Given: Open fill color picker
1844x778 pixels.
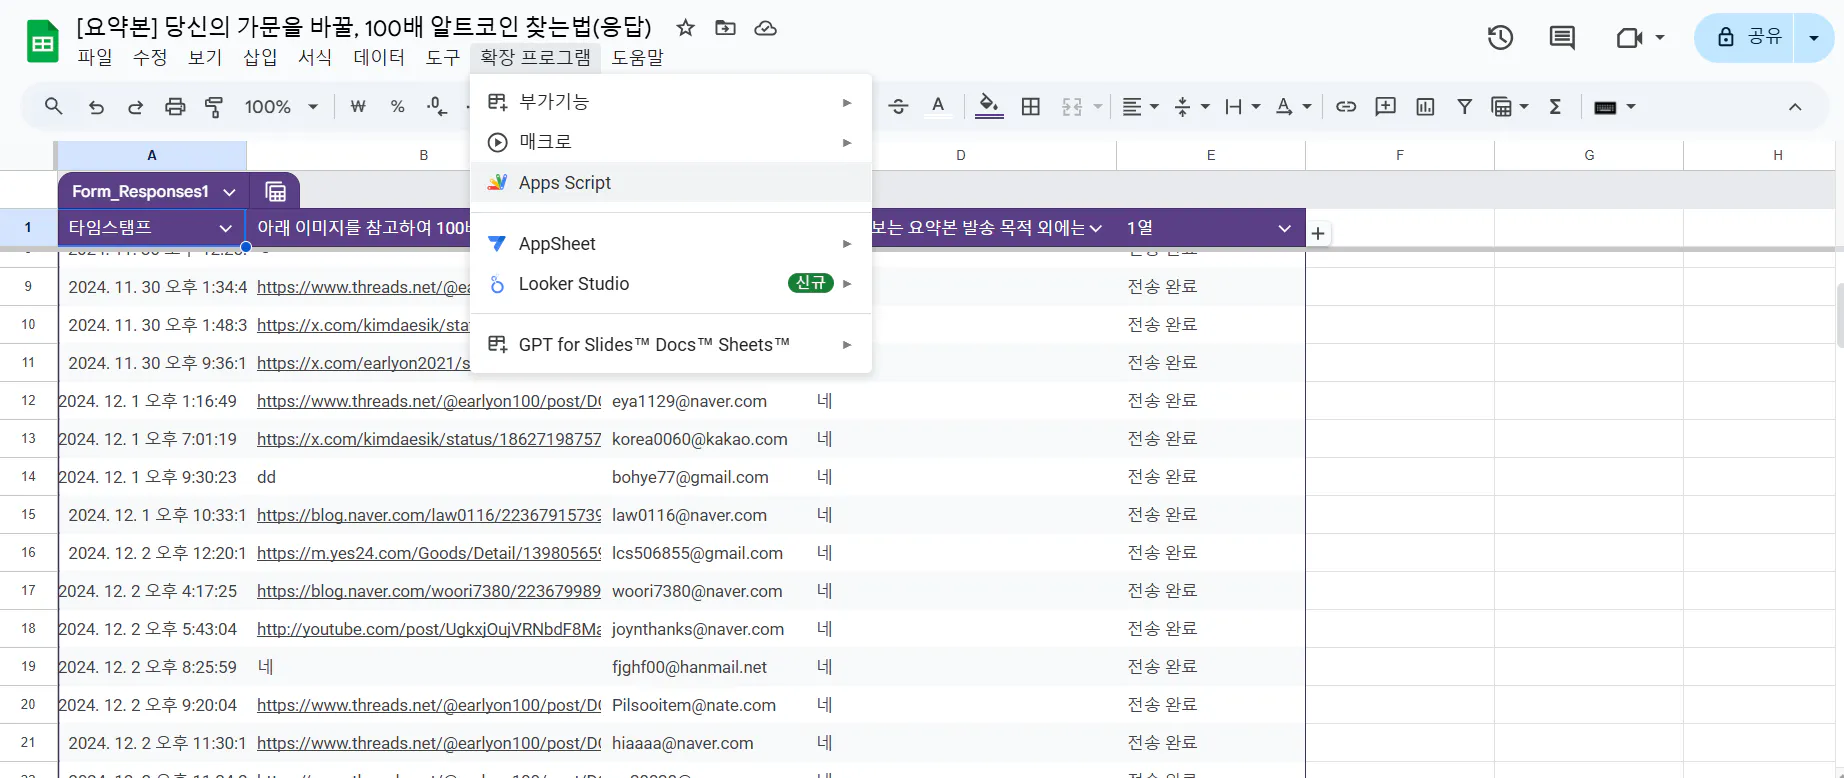Looking at the screenshot, I should tap(989, 106).
